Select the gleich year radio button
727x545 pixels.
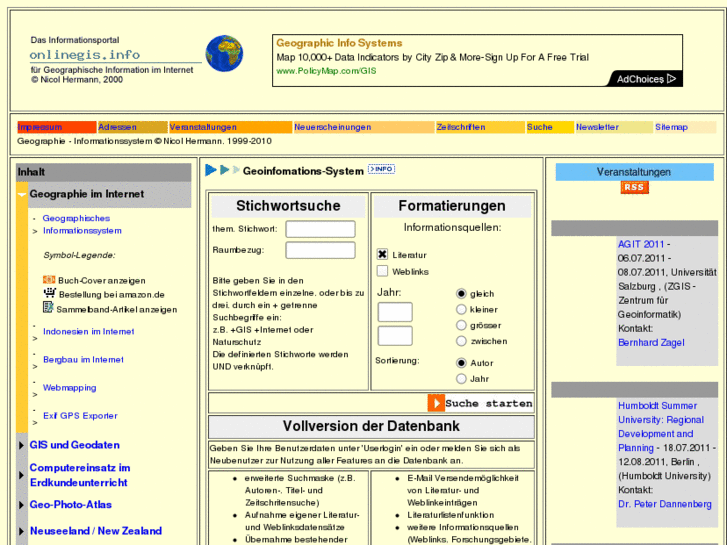pos(461,294)
